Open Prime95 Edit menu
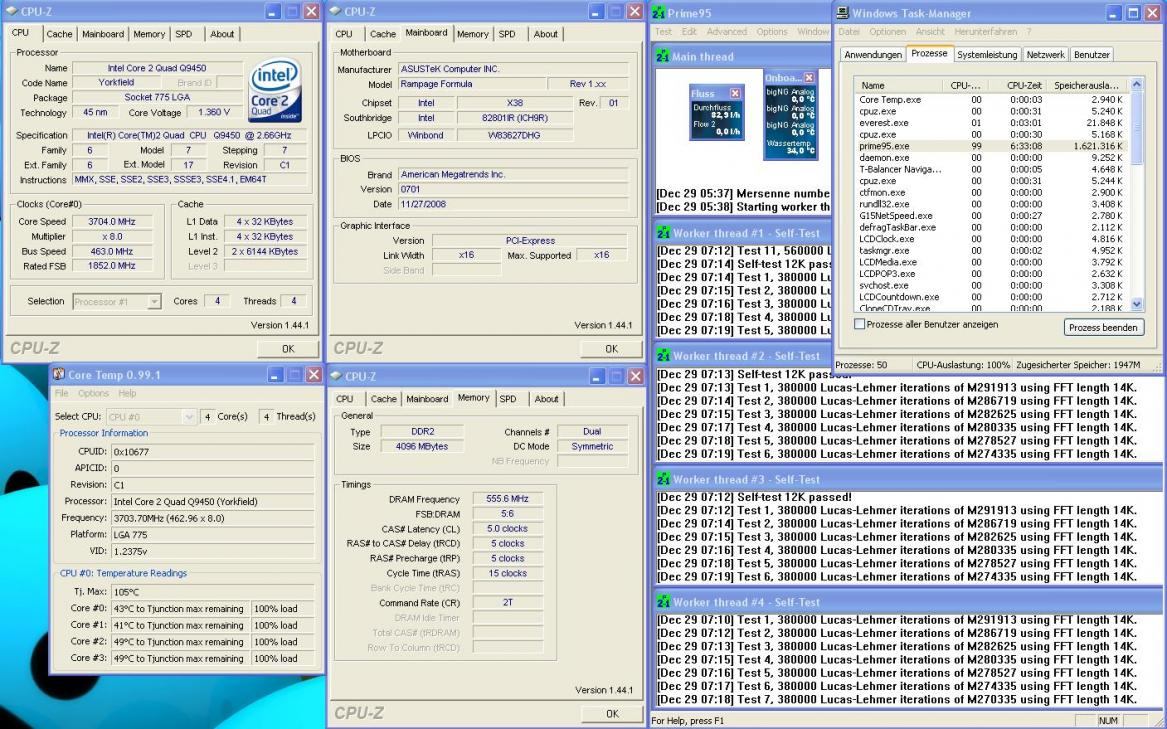1167x729 pixels. (689, 32)
